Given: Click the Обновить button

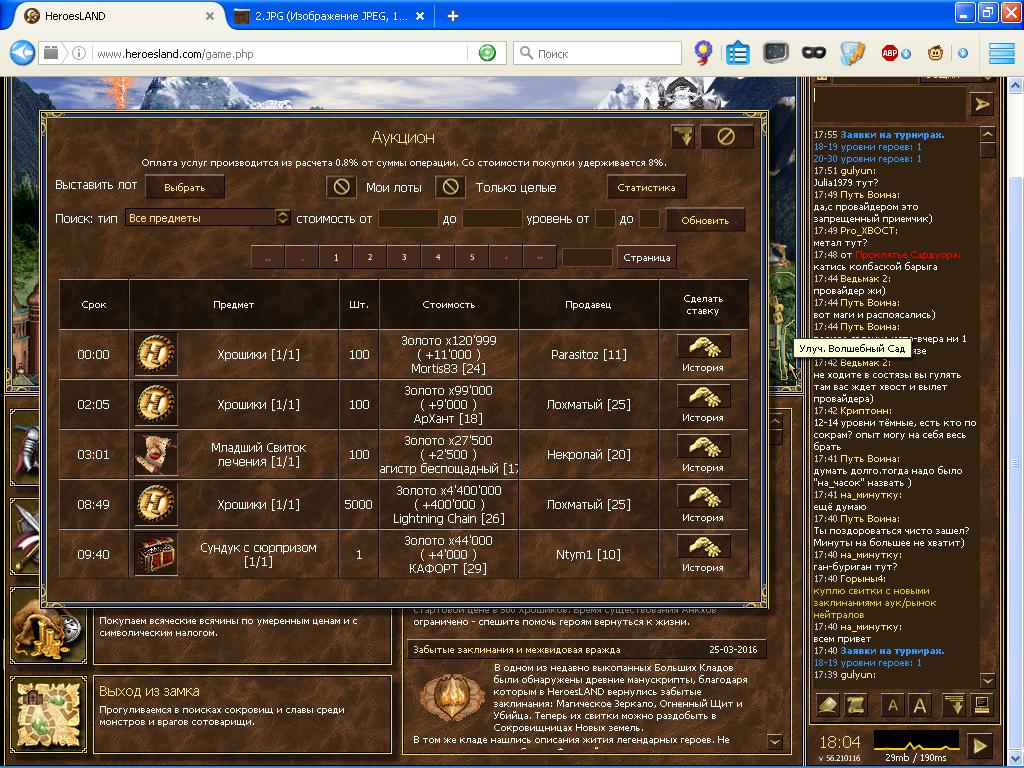Looking at the screenshot, I should coord(705,219).
